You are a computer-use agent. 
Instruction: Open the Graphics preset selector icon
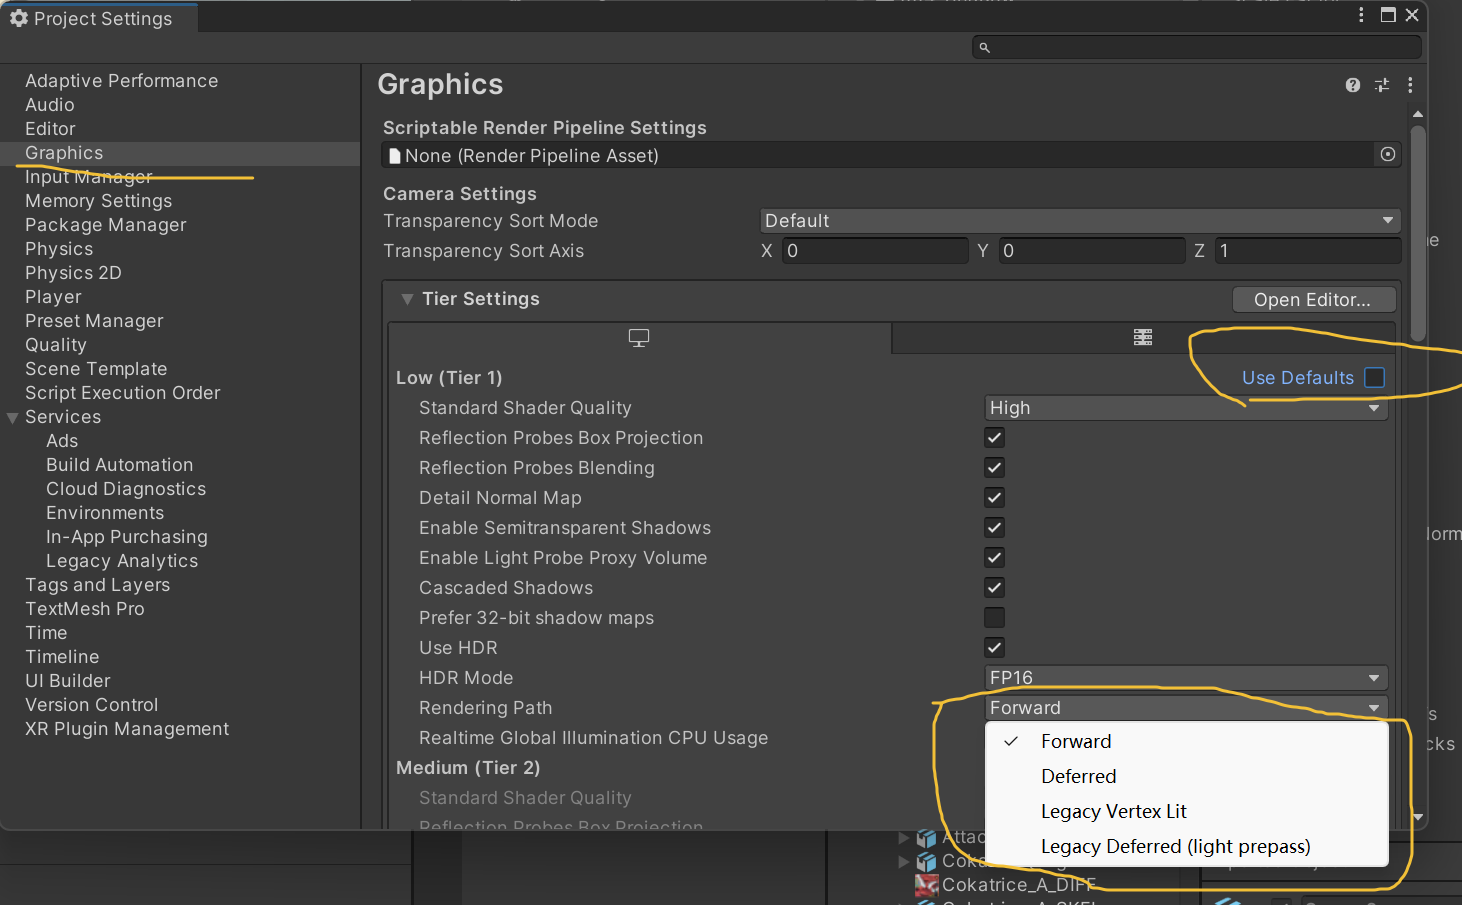(x=1382, y=85)
